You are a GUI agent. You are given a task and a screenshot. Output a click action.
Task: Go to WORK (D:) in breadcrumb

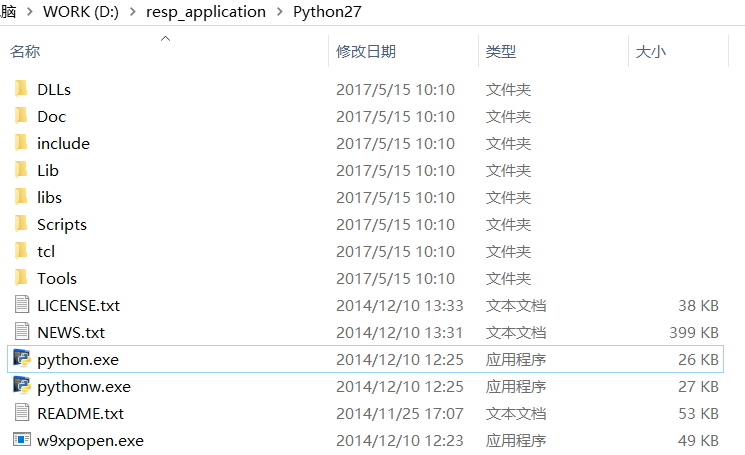[81, 12]
